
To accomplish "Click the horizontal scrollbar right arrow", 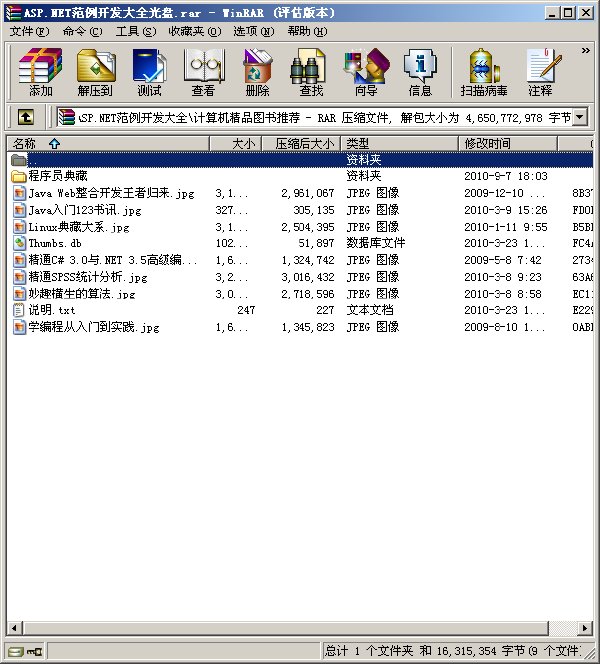I will [585, 628].
